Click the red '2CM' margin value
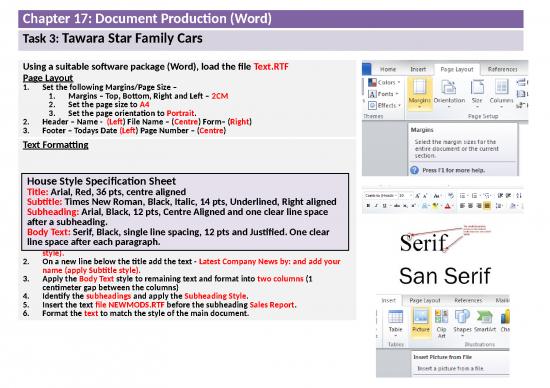 point(220,96)
